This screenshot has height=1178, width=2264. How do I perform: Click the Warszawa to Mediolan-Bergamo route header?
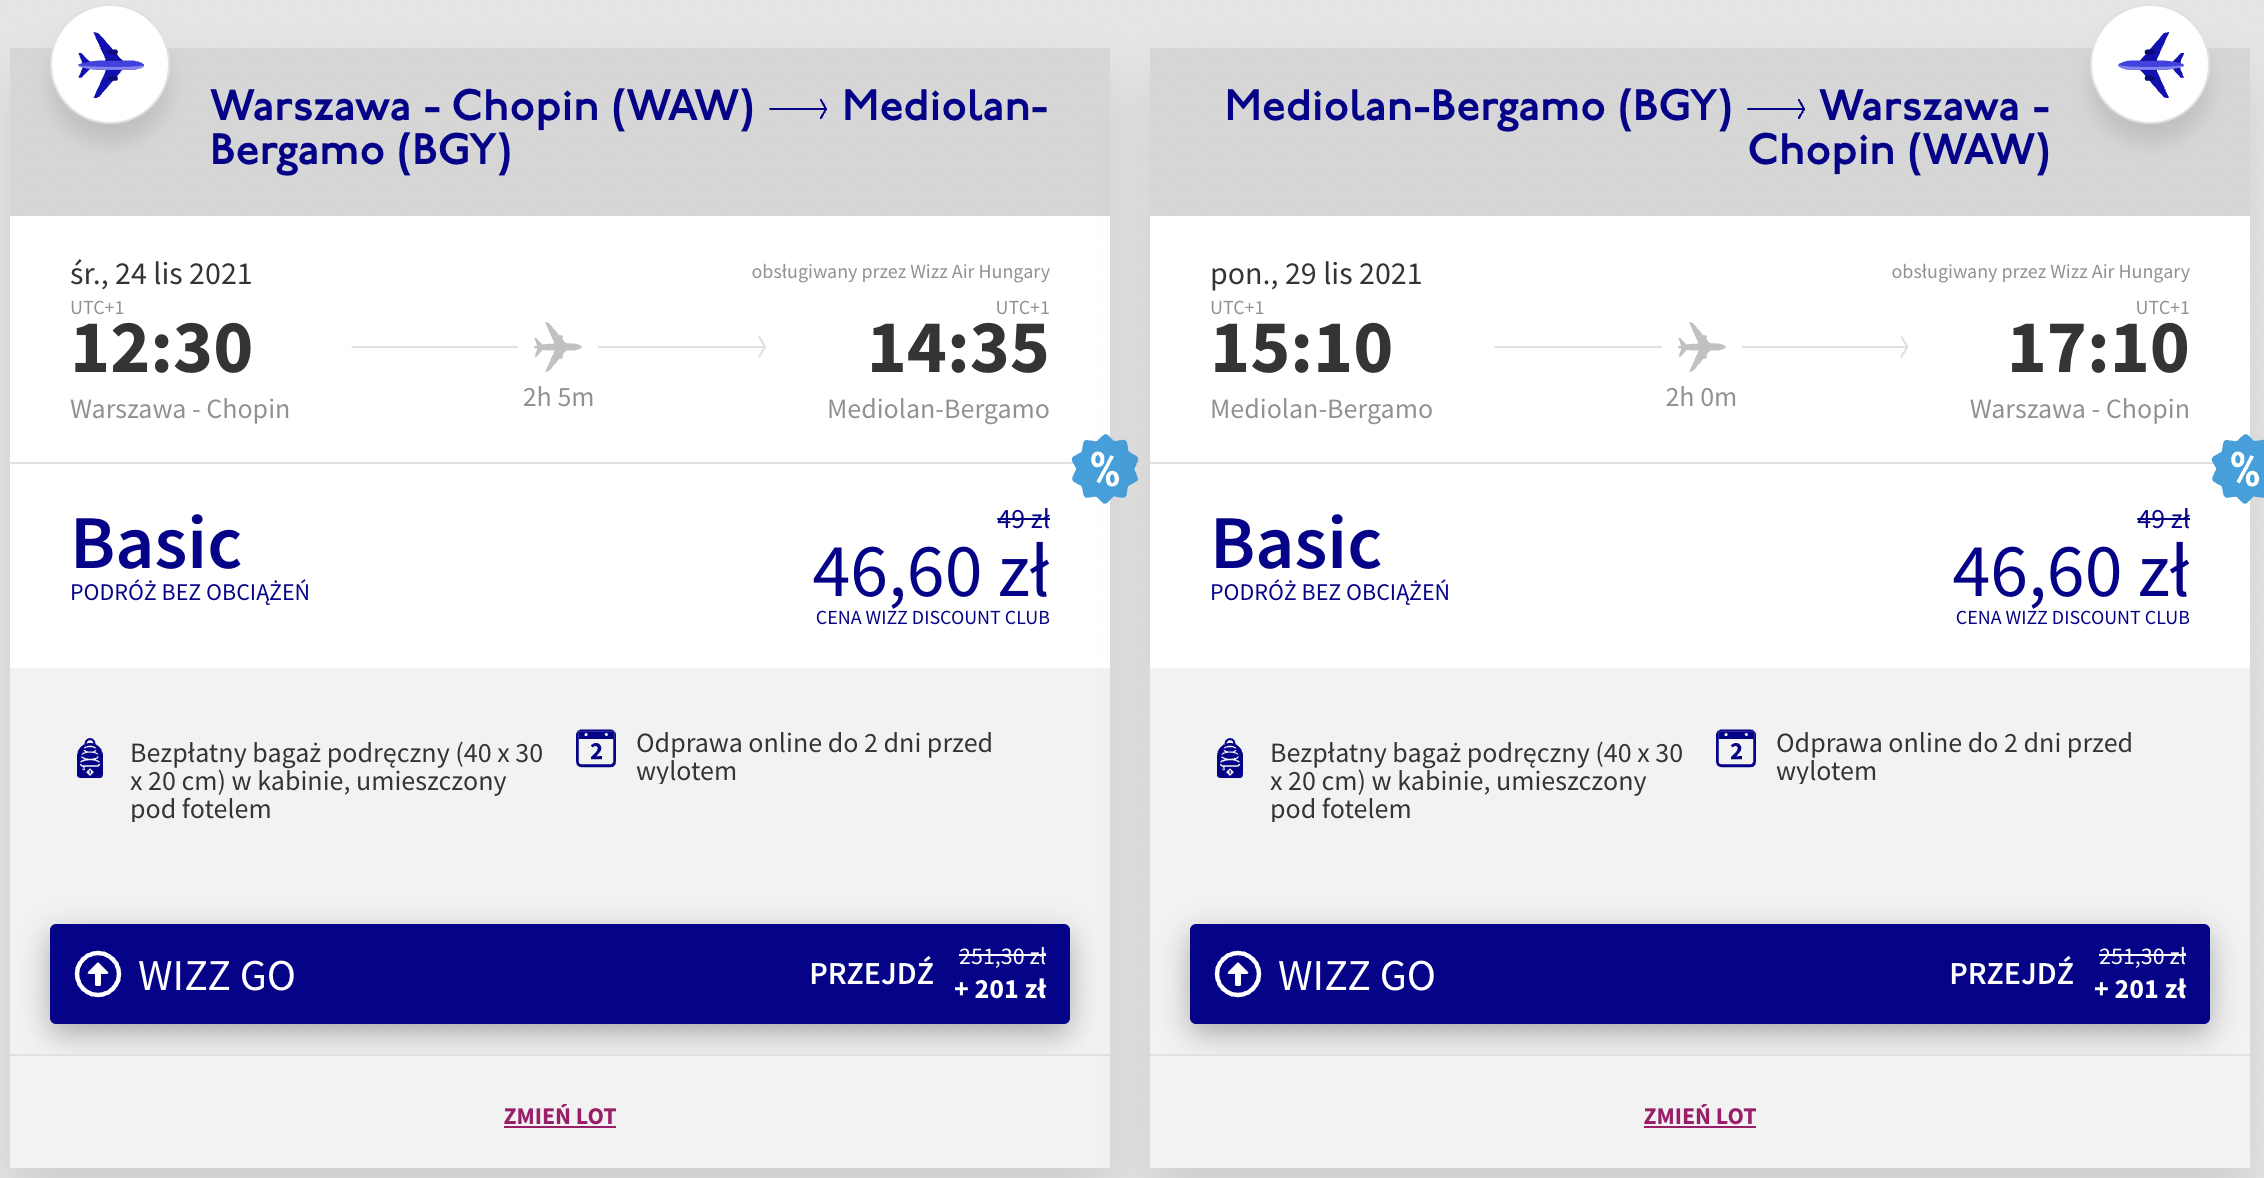coord(628,128)
